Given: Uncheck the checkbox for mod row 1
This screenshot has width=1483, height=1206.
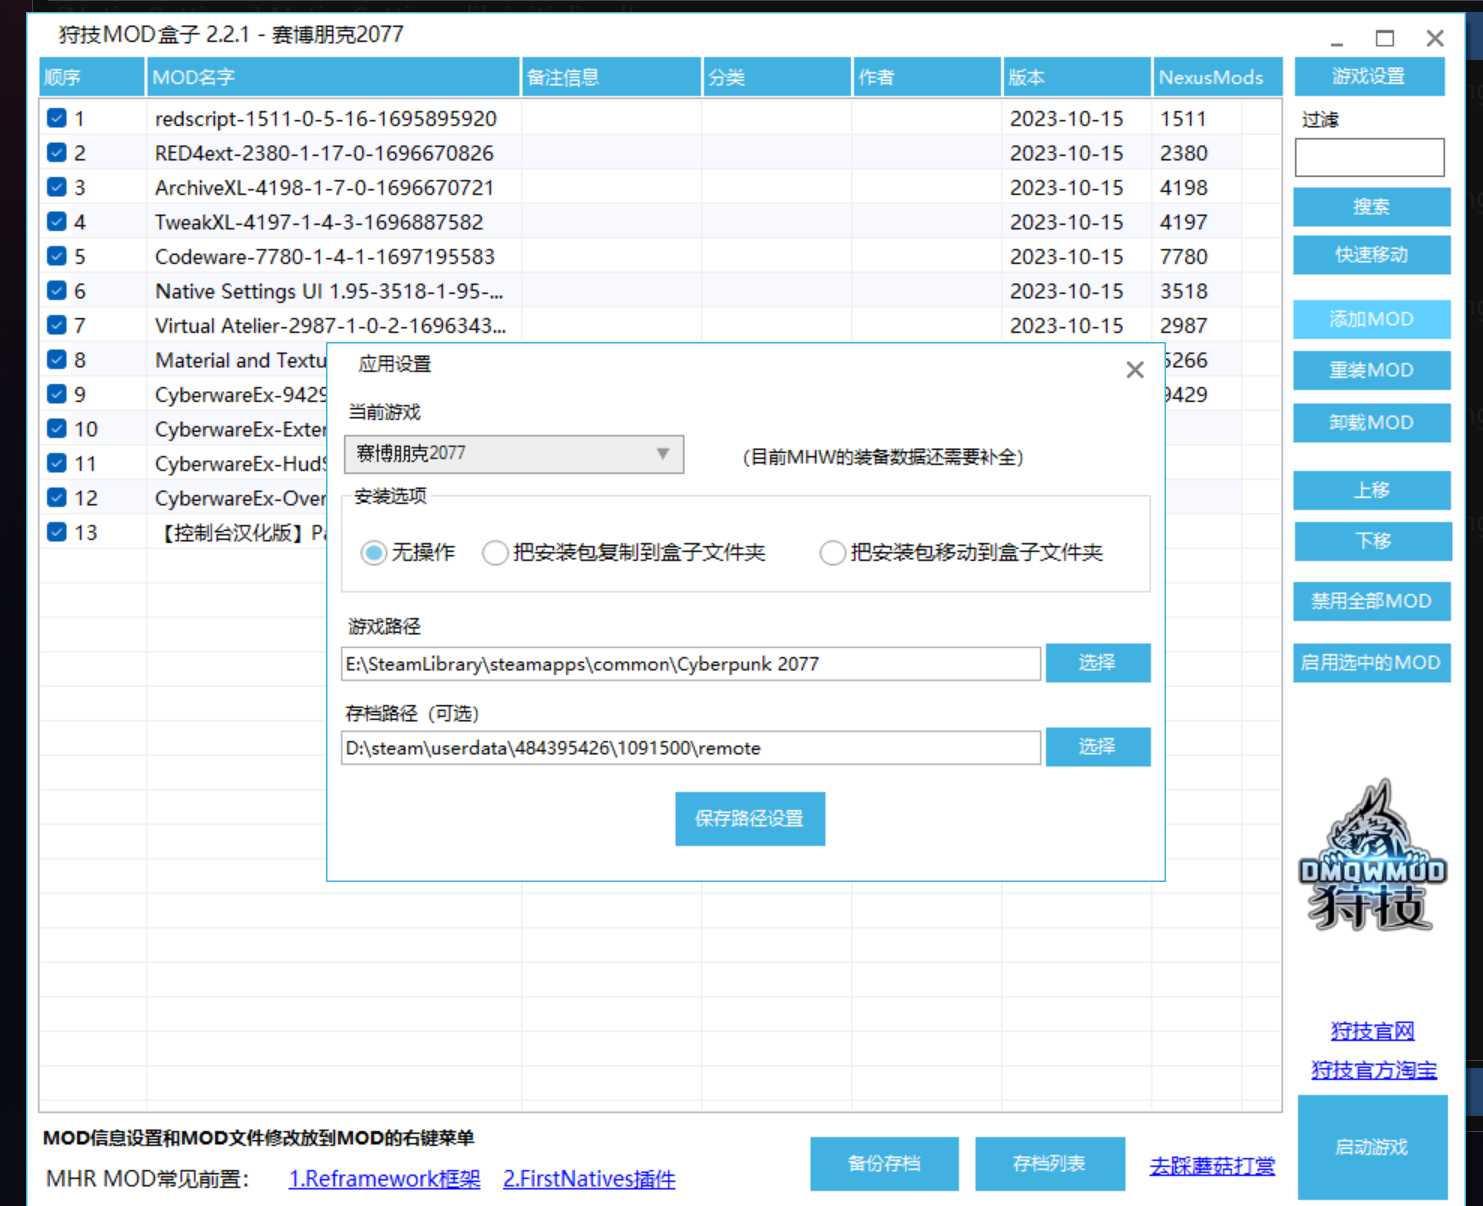Looking at the screenshot, I should coord(57,118).
